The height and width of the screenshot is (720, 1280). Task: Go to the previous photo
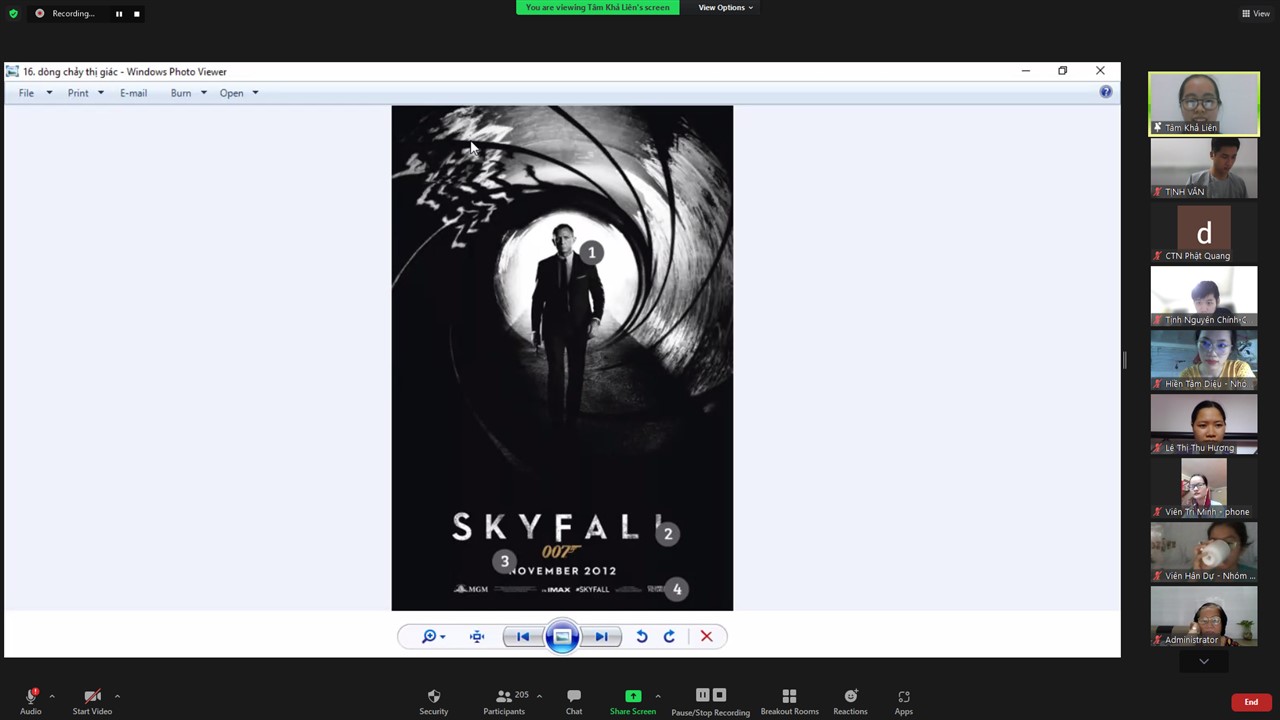pyautogui.click(x=523, y=637)
